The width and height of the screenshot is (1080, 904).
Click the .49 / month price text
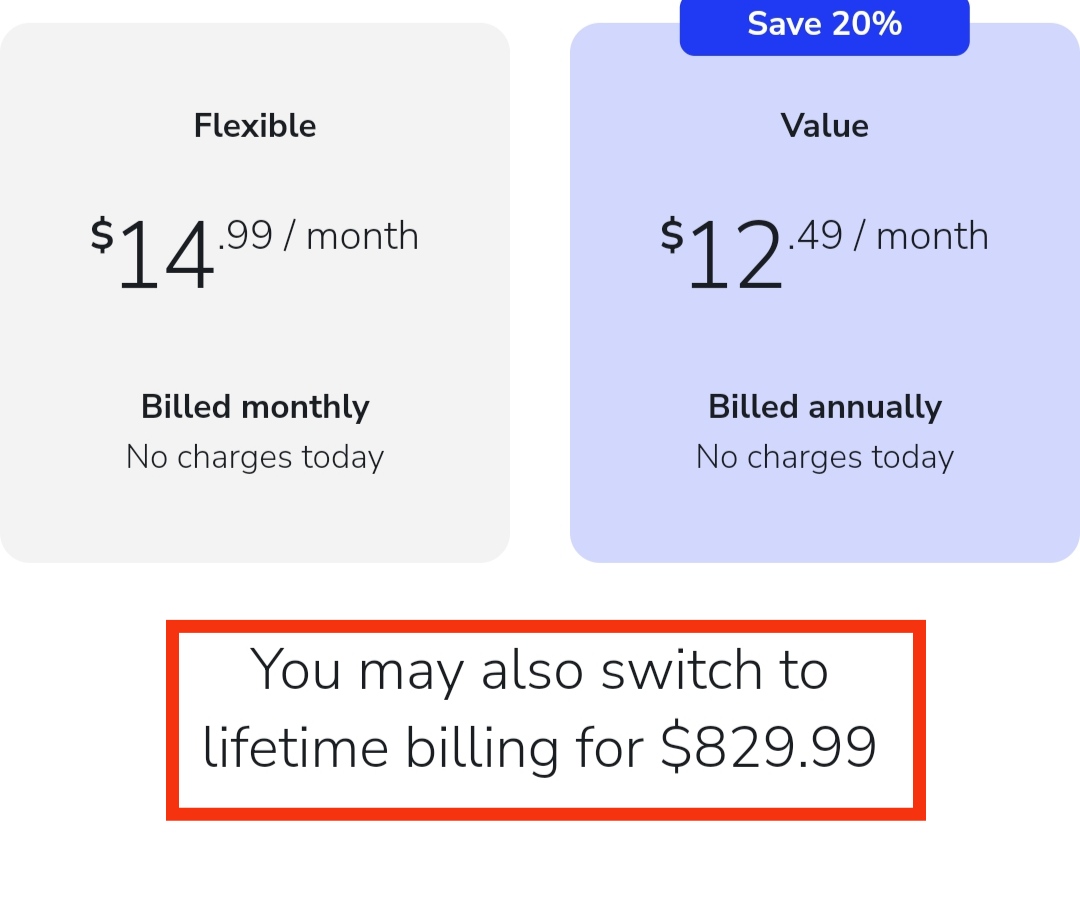pos(888,237)
